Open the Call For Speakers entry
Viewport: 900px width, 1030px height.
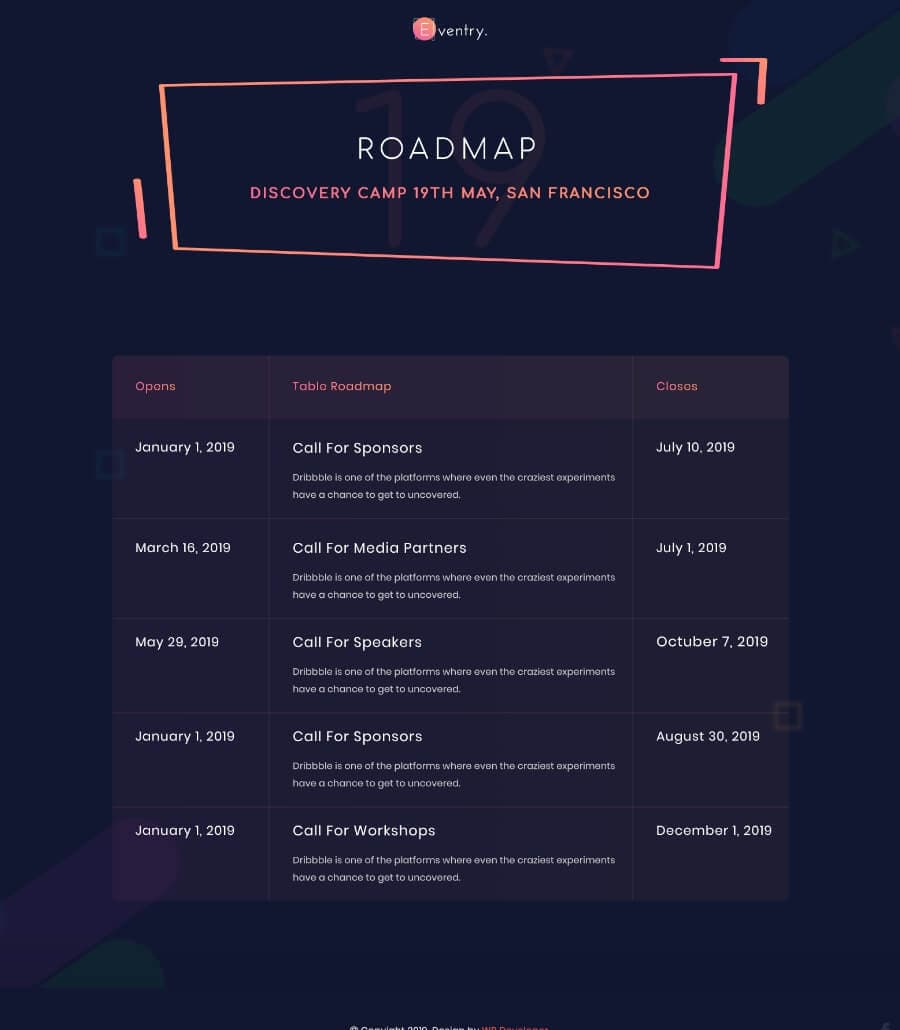[x=357, y=642]
